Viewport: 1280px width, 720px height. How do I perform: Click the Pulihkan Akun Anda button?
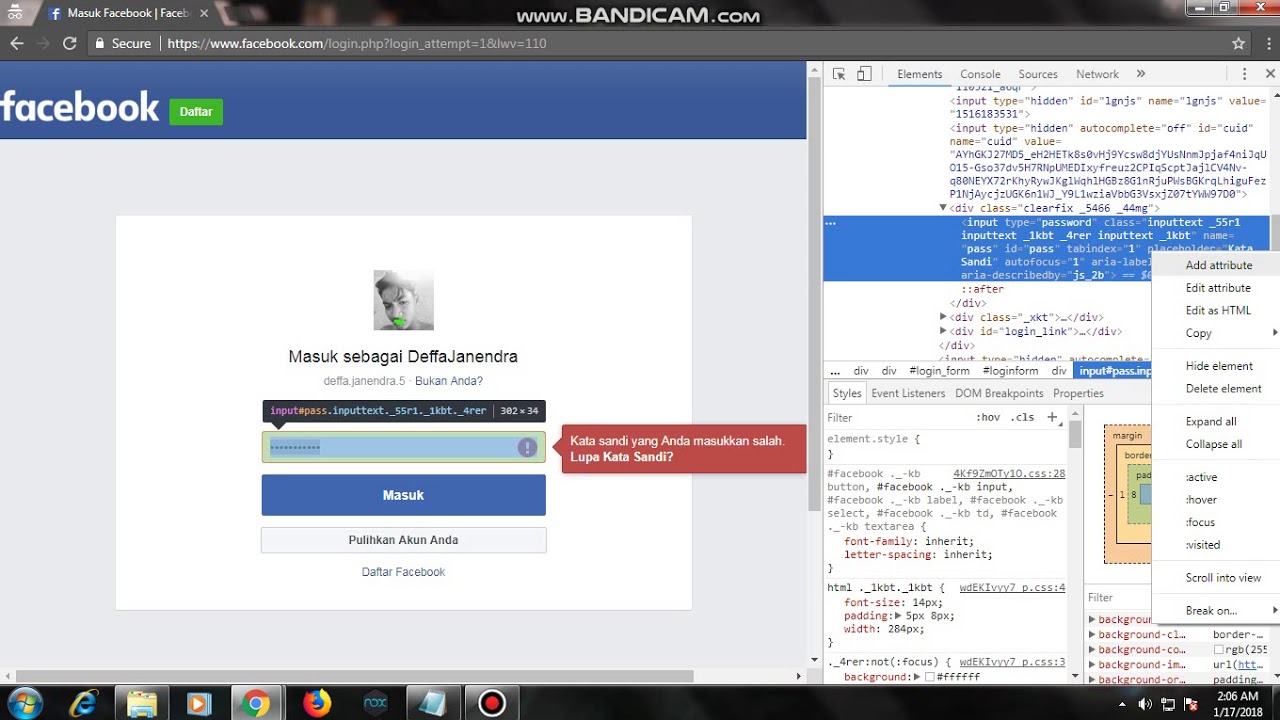(x=403, y=540)
